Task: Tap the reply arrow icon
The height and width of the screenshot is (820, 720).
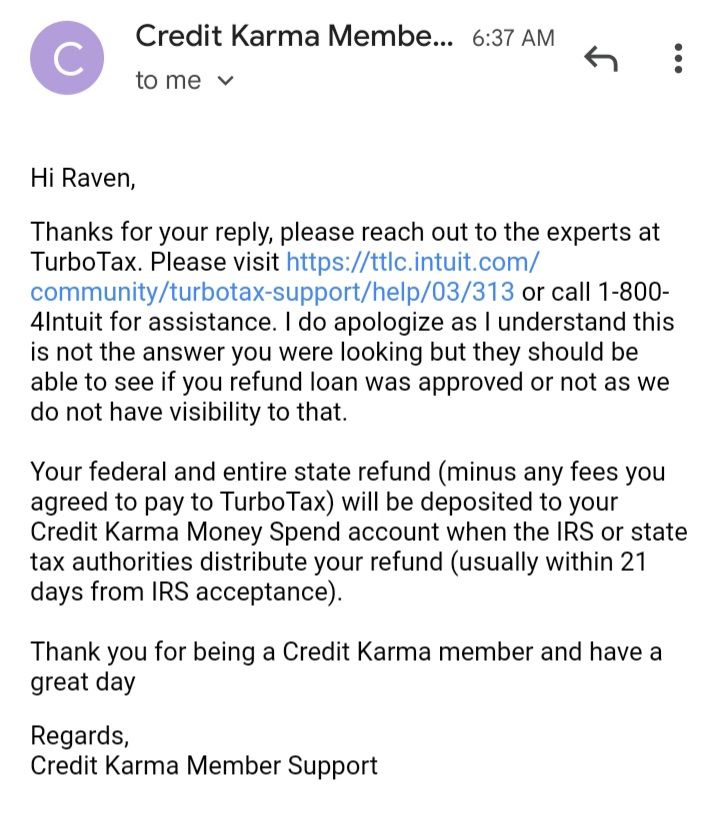Action: pos(601,58)
